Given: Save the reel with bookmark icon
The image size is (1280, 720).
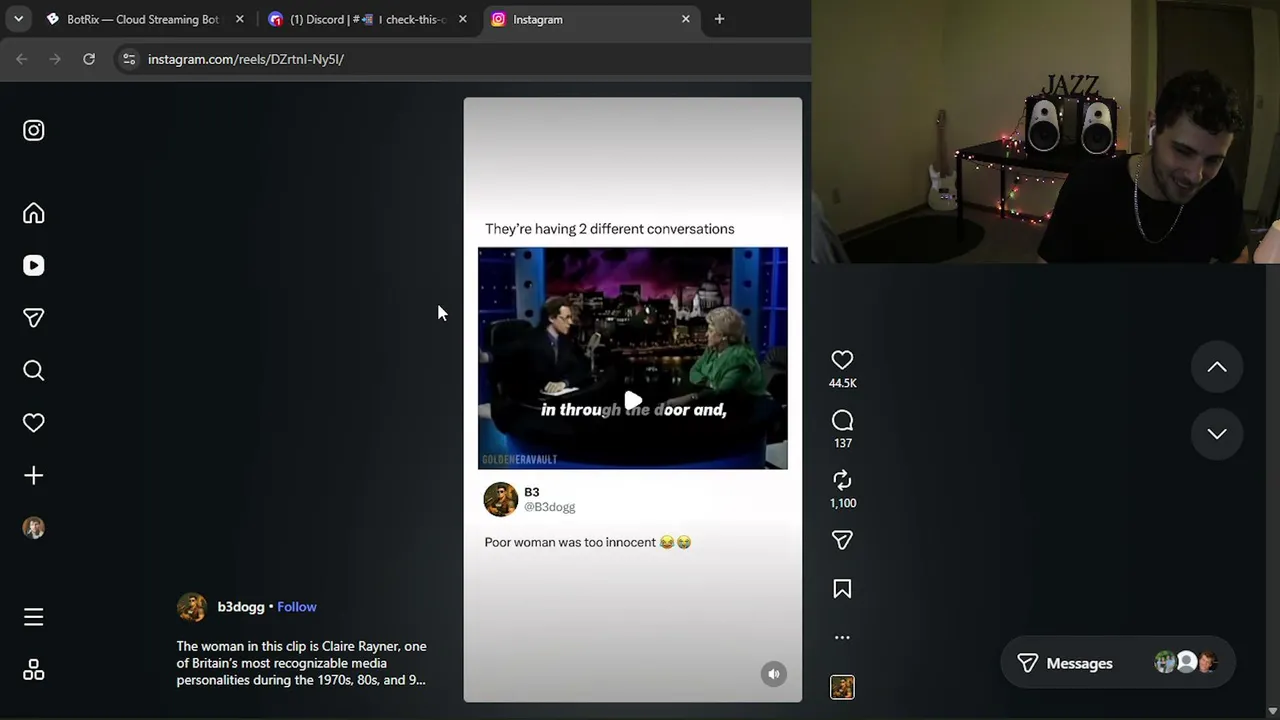Looking at the screenshot, I should 842,589.
